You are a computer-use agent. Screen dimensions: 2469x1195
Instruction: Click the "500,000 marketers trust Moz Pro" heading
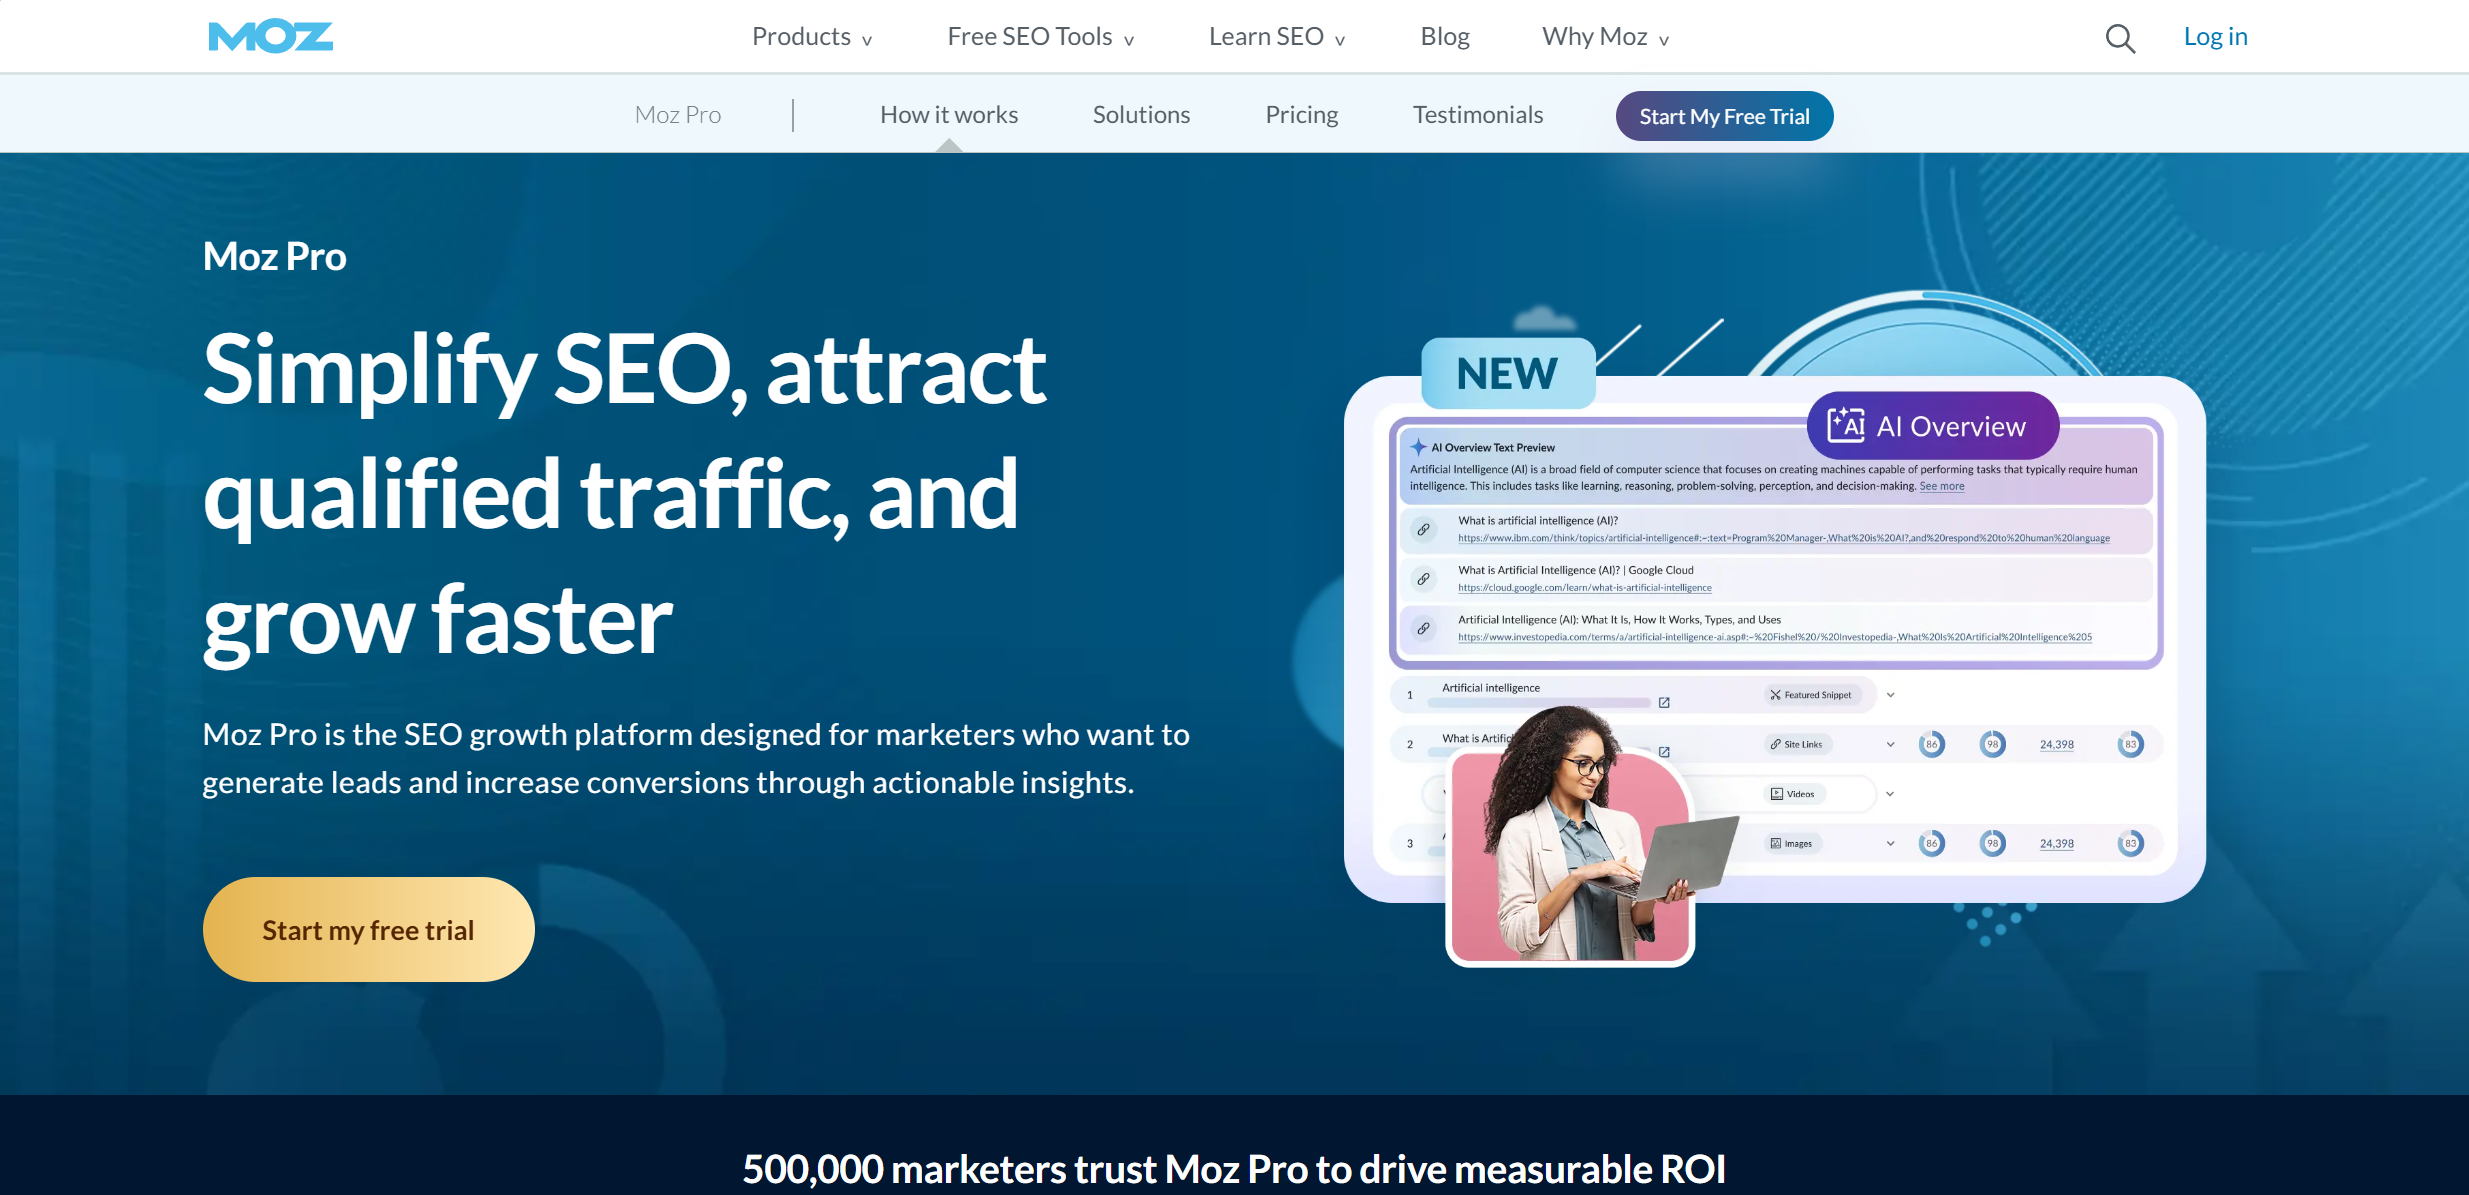coord(1234,1168)
